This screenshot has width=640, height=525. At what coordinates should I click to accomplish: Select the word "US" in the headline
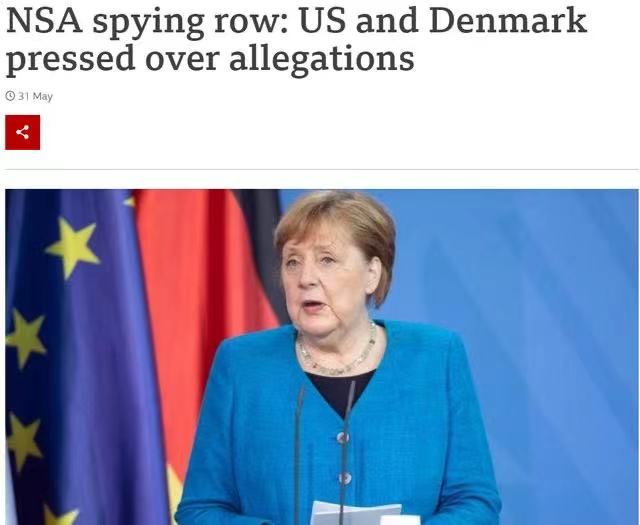322,20
